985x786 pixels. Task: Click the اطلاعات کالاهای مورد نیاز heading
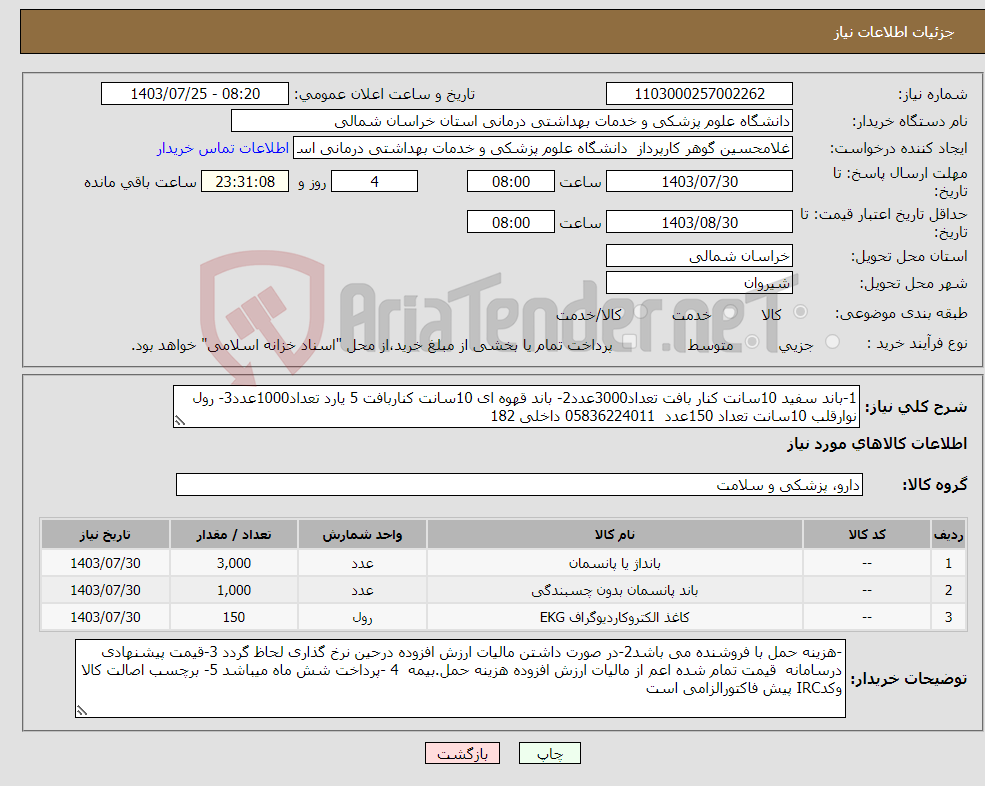(x=877, y=444)
